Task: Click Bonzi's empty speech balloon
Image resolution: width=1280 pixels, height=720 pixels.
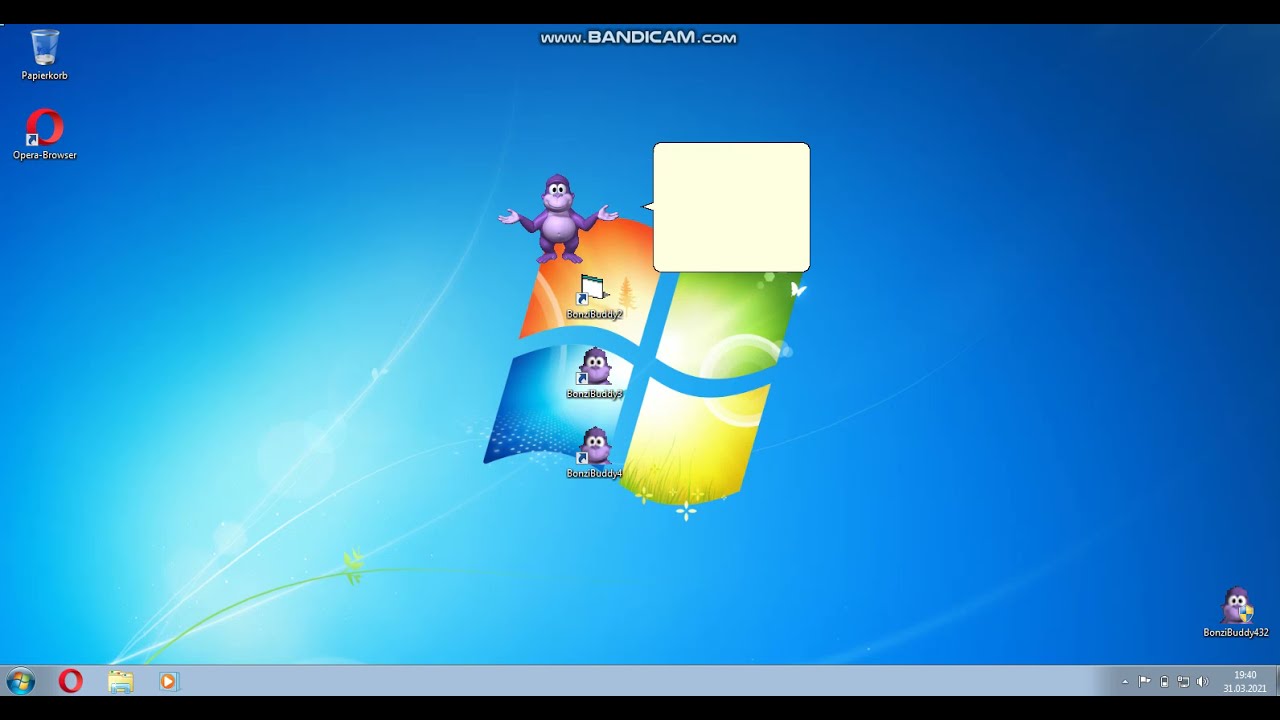Action: [x=731, y=207]
